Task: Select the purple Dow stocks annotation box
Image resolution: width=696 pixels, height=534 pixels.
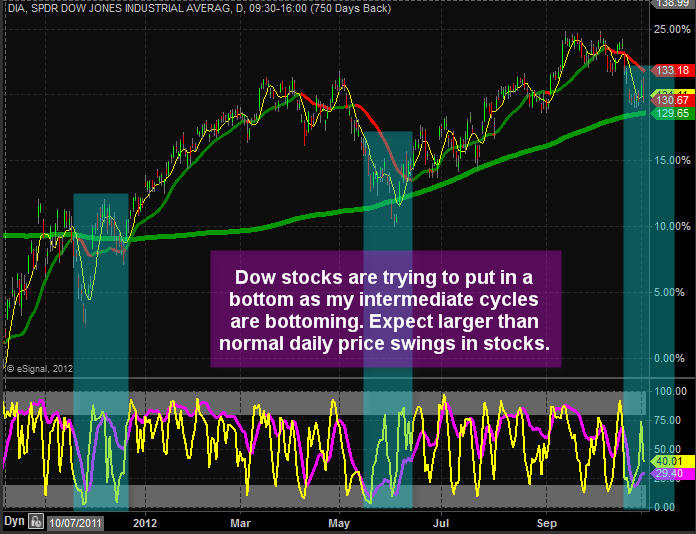Action: pos(386,309)
